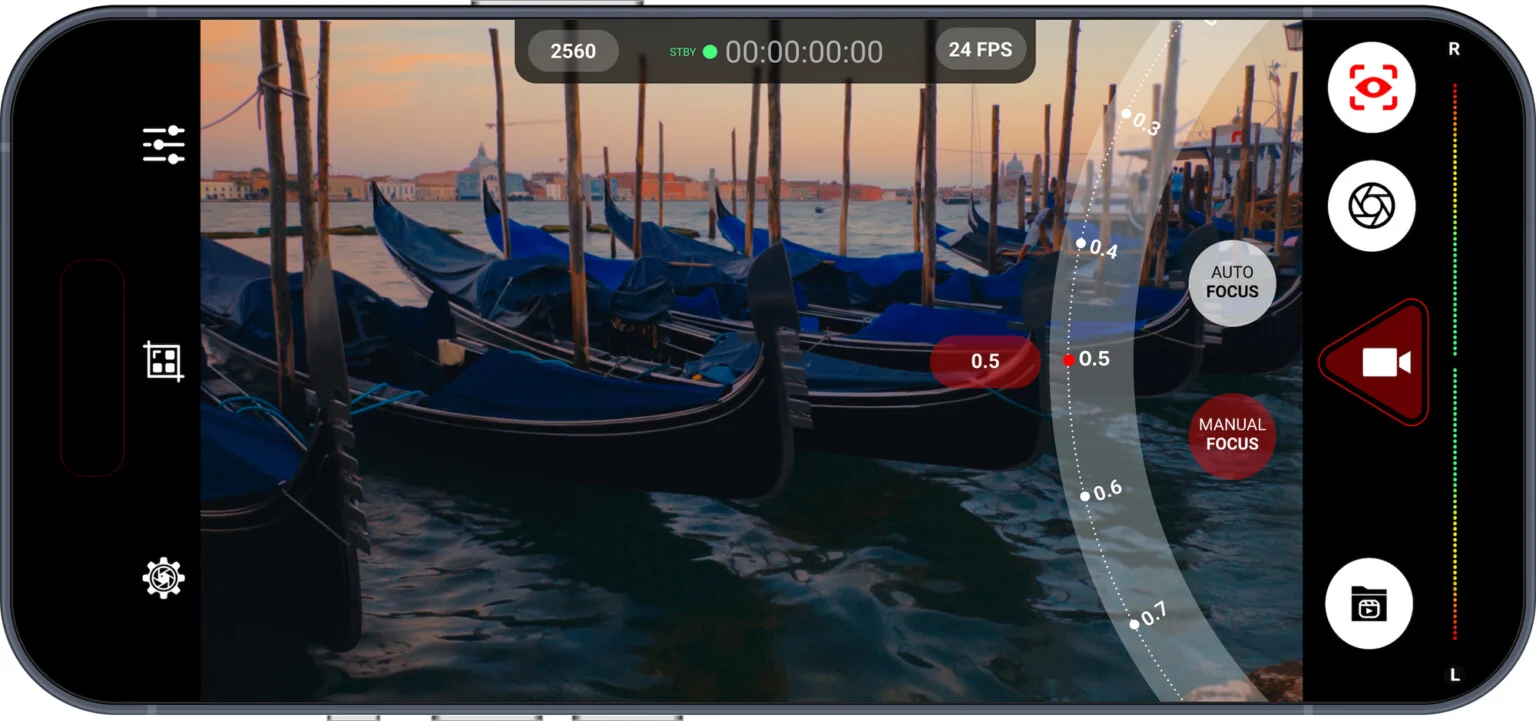Tap the red 0.5 marker on focus dial

[1069, 360]
